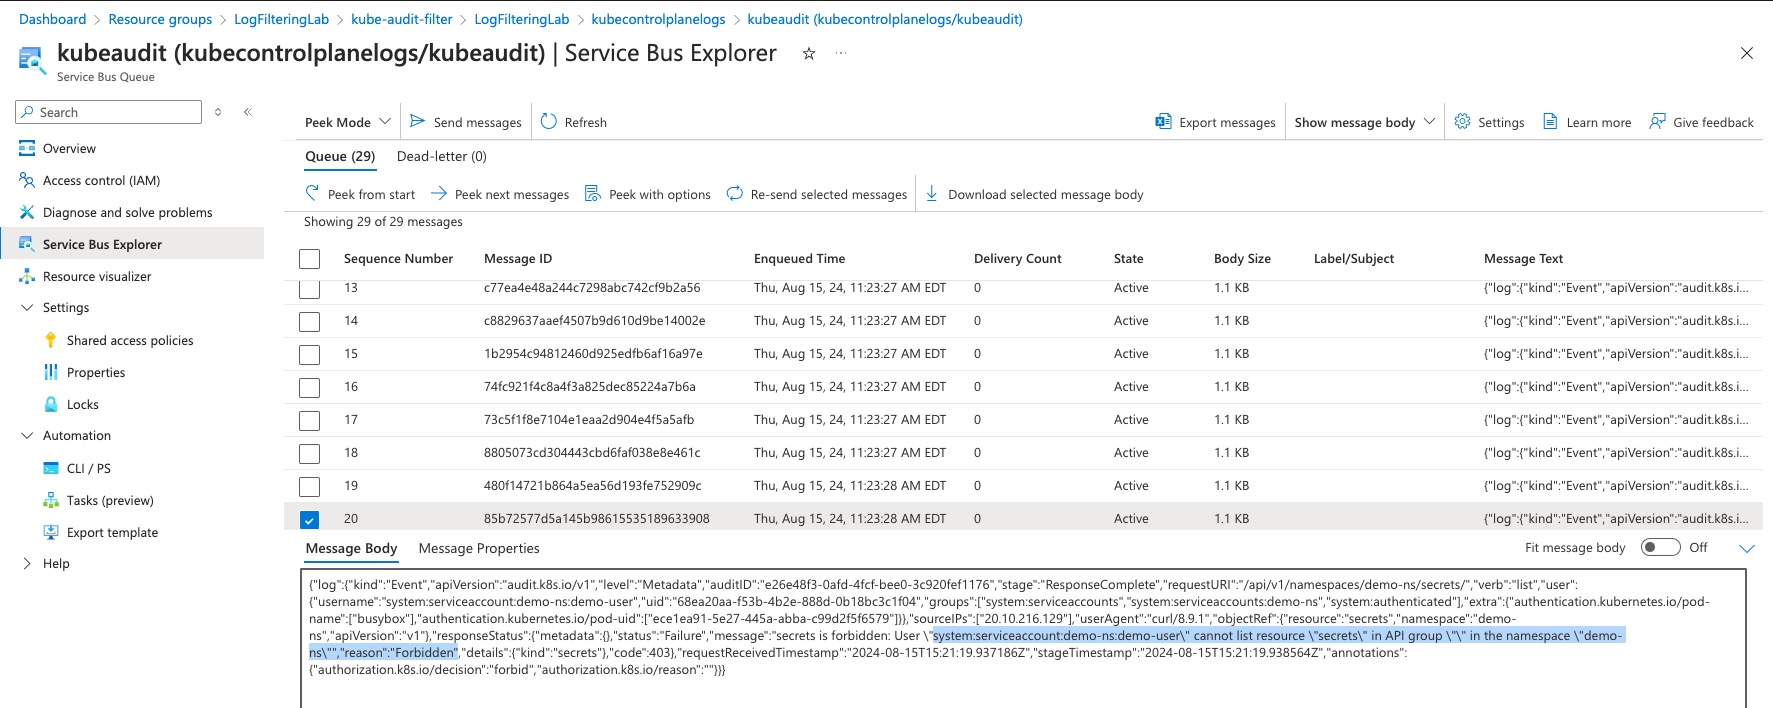Screen dimensions: 1773x708
Task: Toggle the Fit message body switch
Action: tap(1660, 547)
